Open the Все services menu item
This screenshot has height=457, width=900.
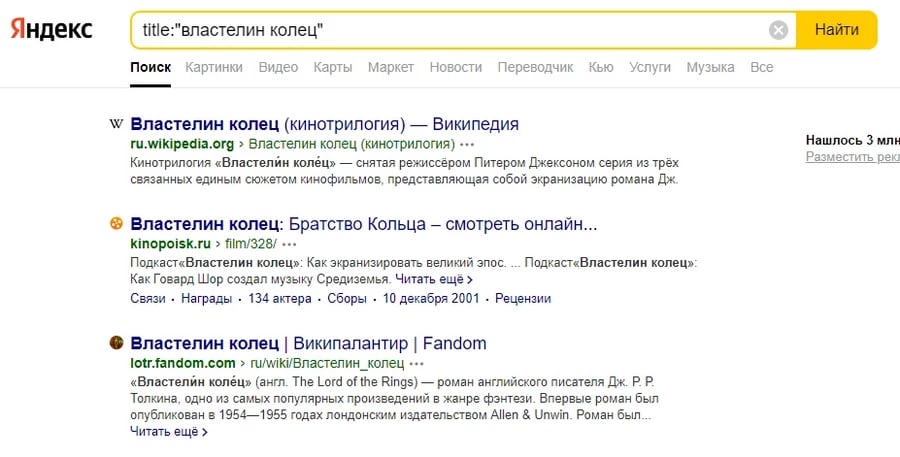point(762,67)
